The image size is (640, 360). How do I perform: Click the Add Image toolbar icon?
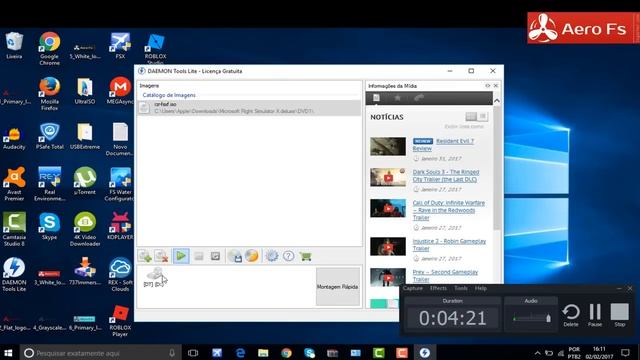click(144, 256)
